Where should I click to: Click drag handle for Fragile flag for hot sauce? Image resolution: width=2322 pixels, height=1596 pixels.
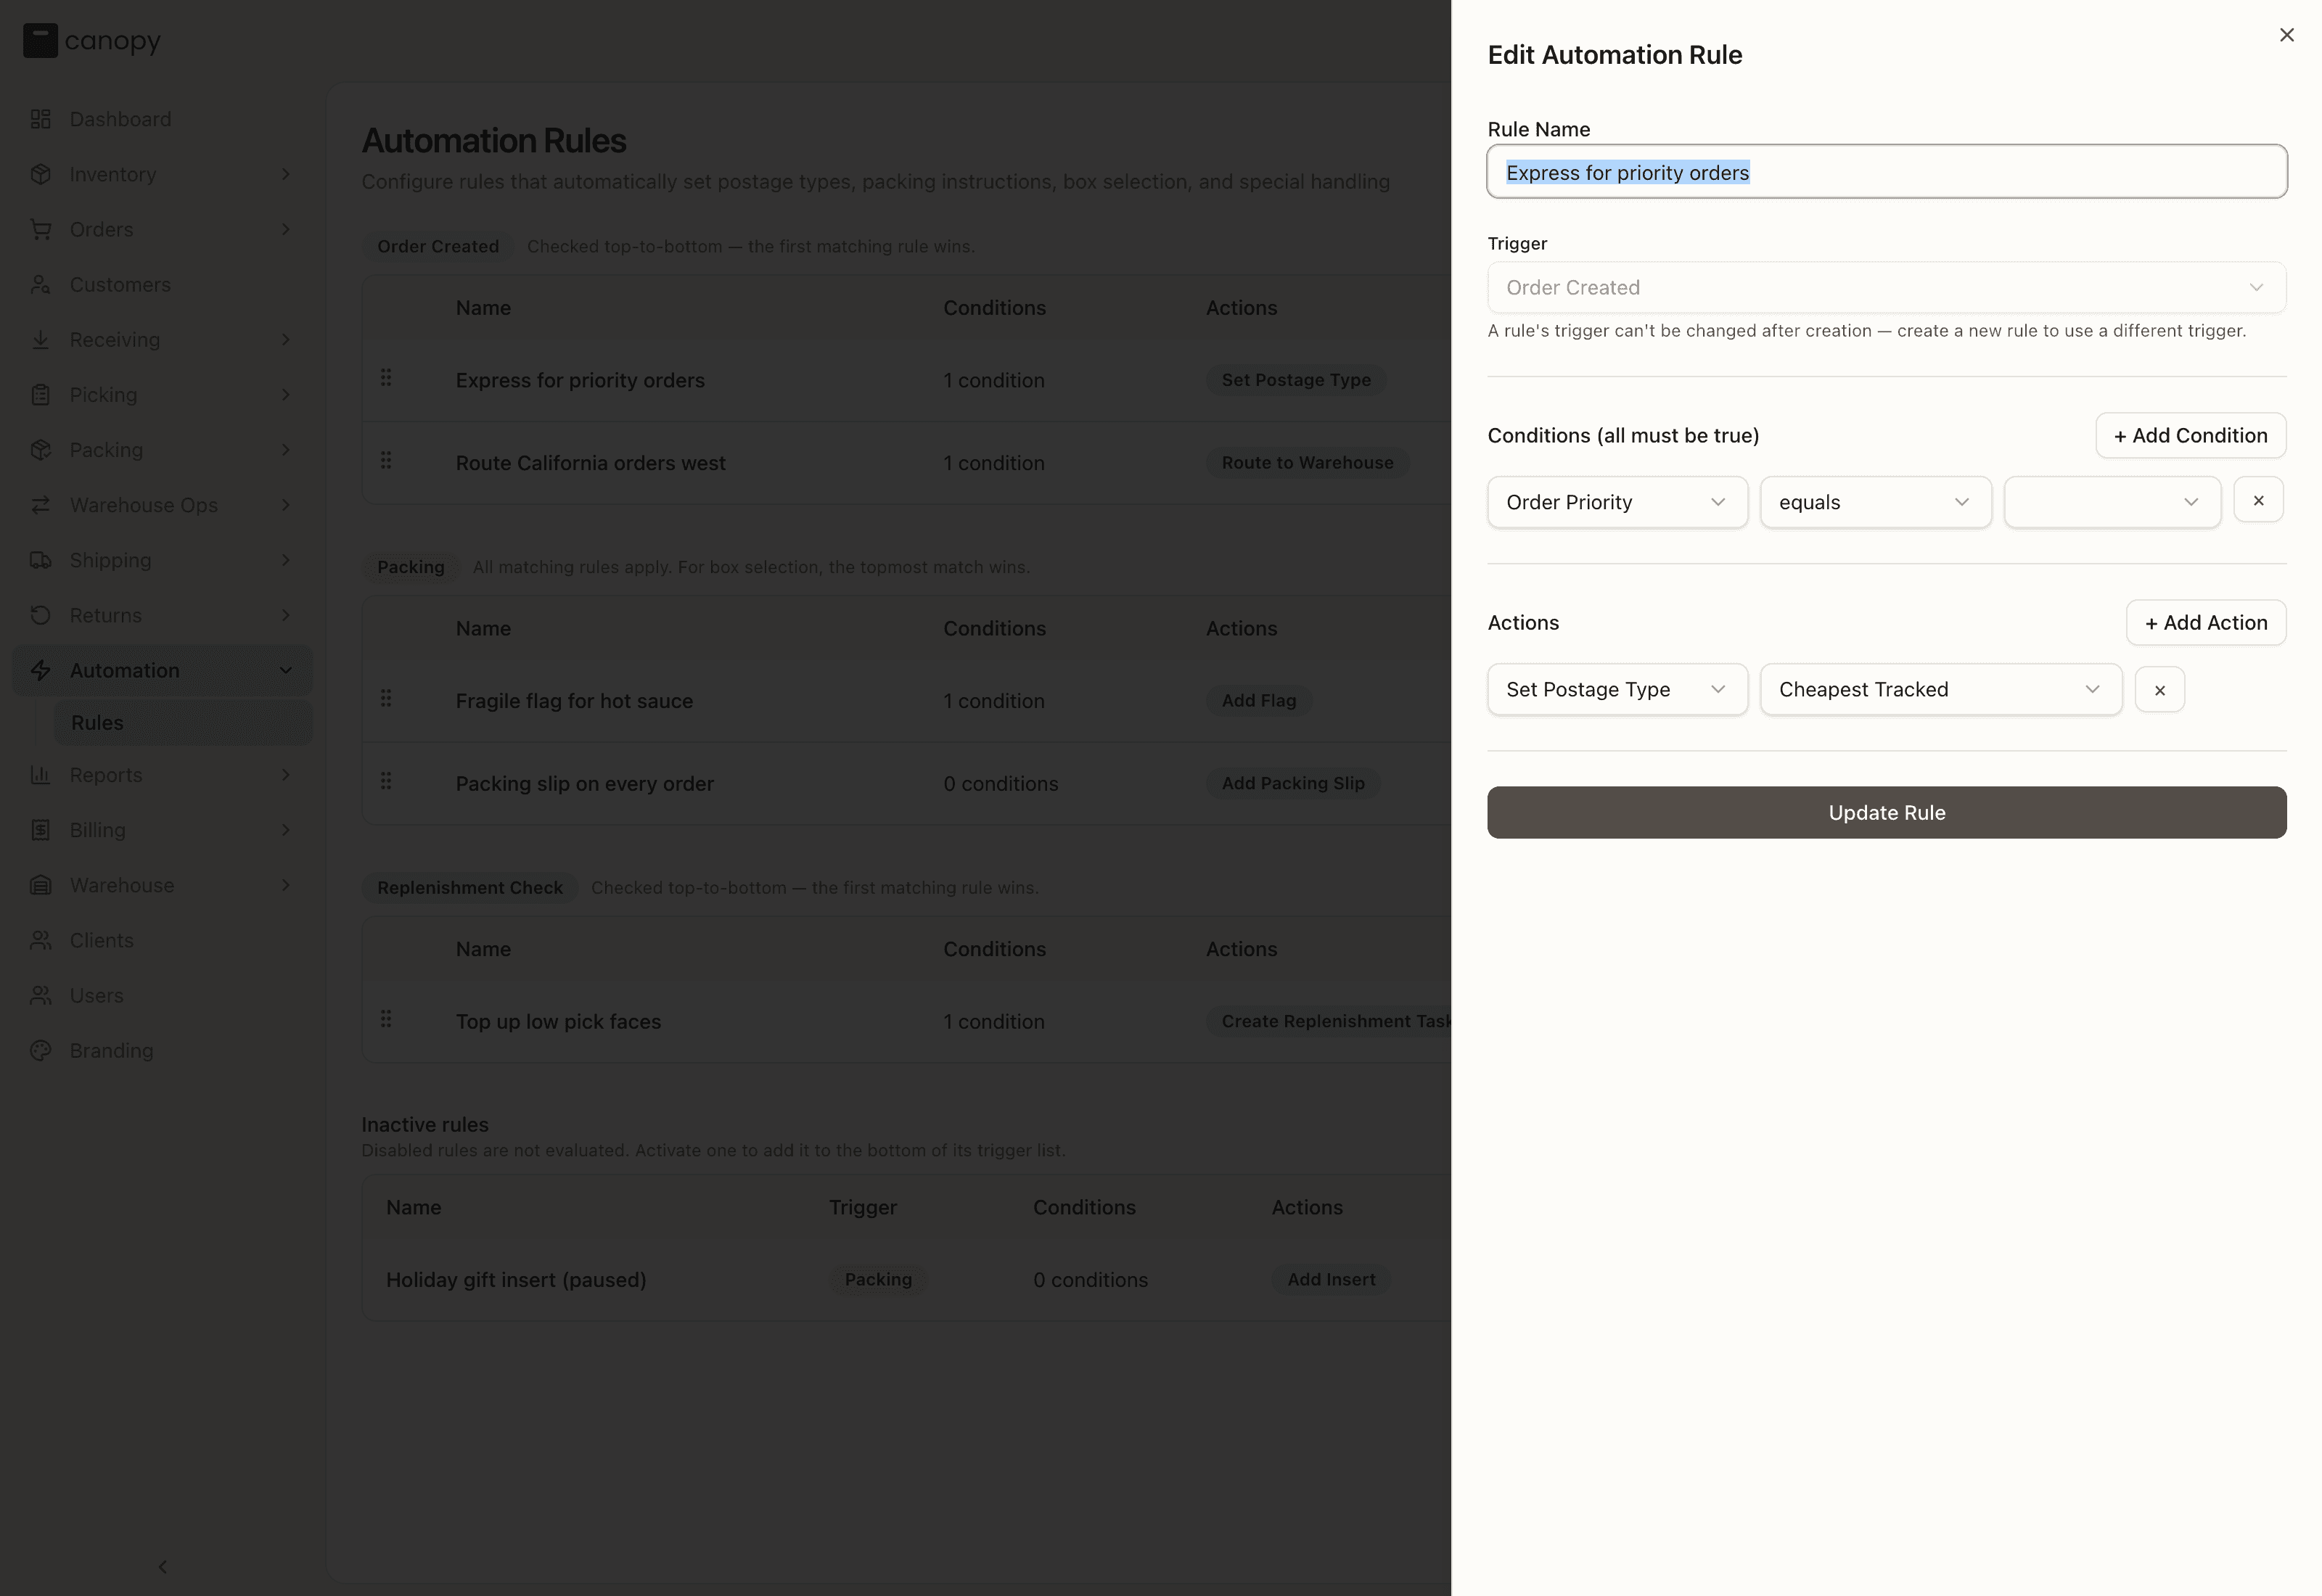(x=386, y=699)
